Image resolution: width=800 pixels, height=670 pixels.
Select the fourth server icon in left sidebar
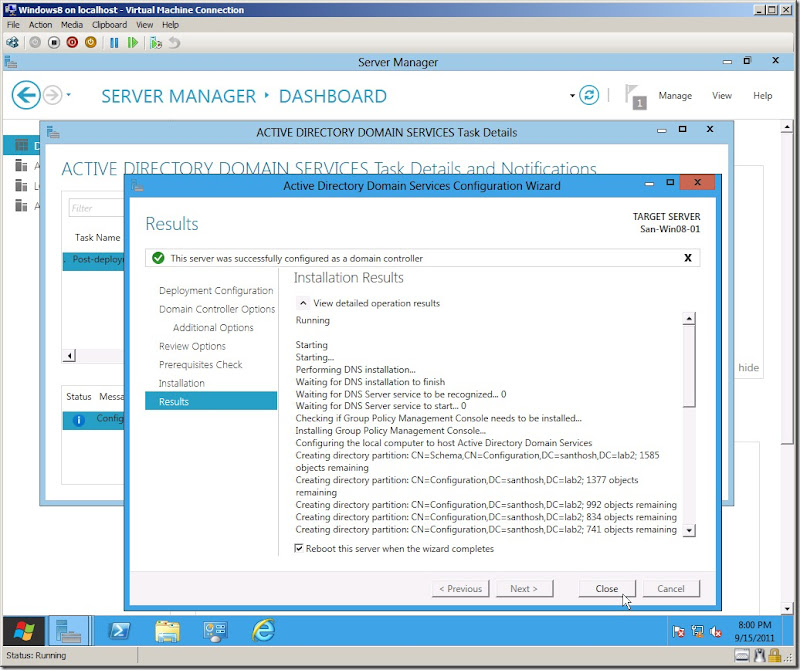pyautogui.click(x=21, y=205)
